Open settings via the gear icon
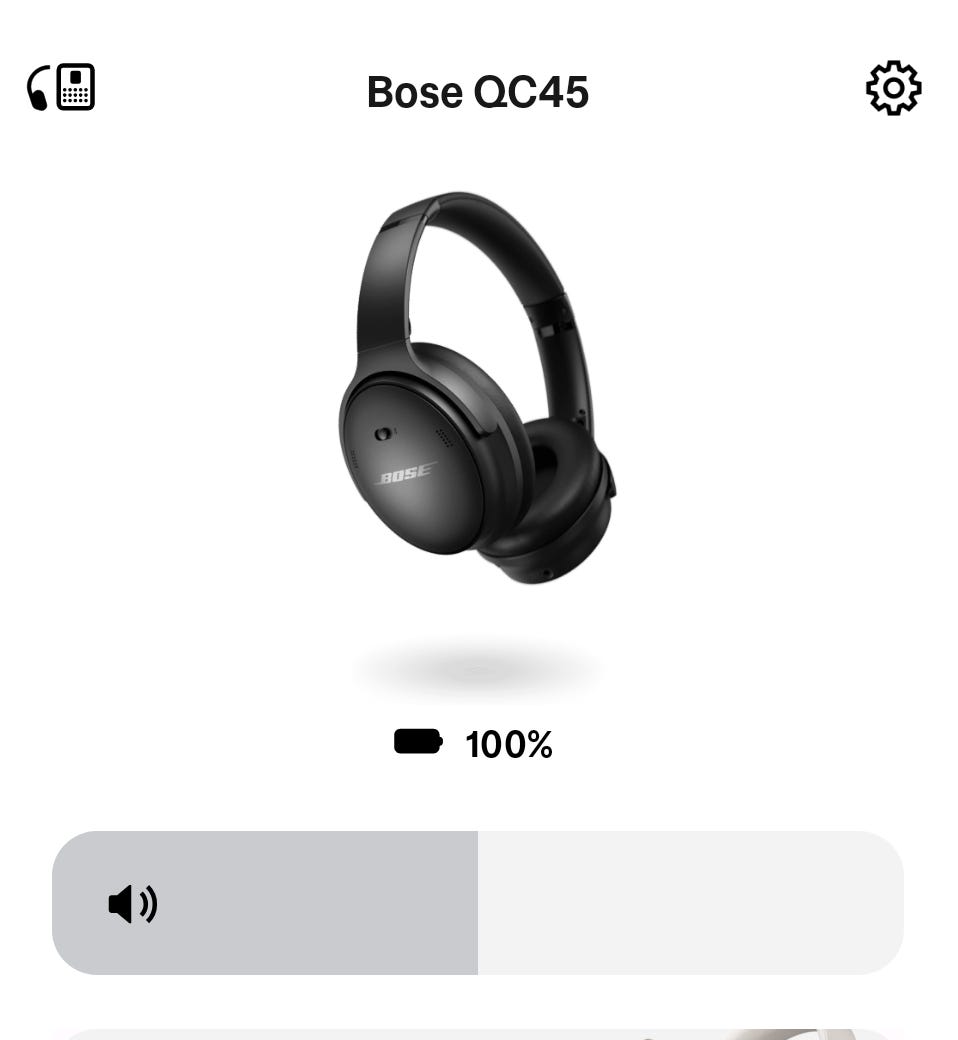 [893, 88]
